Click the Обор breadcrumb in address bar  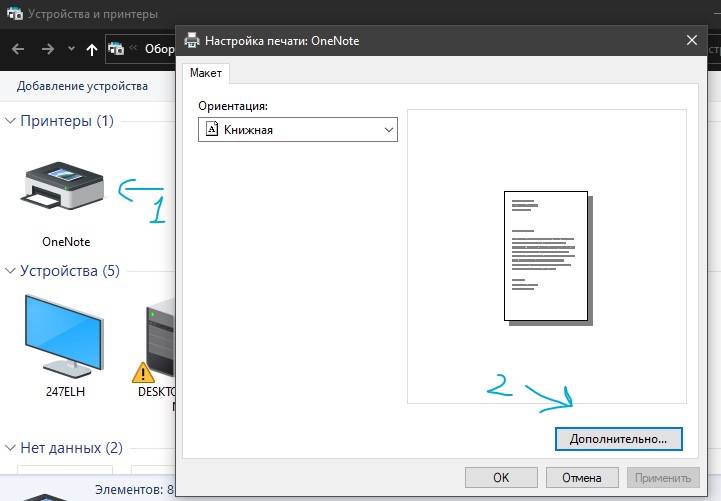[x=159, y=49]
